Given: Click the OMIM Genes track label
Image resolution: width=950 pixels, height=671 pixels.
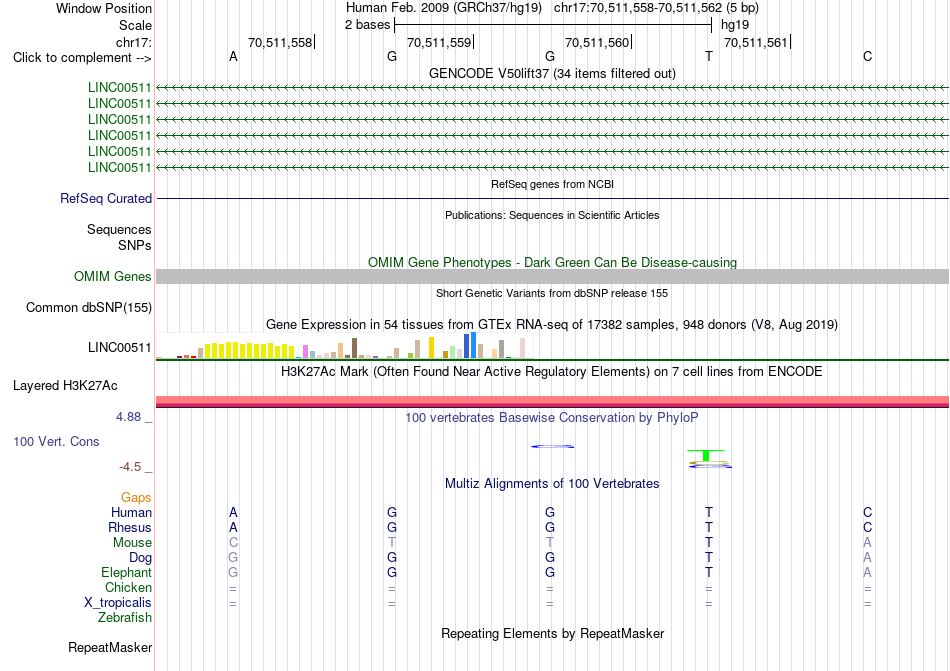Looking at the screenshot, I should coord(113,277).
